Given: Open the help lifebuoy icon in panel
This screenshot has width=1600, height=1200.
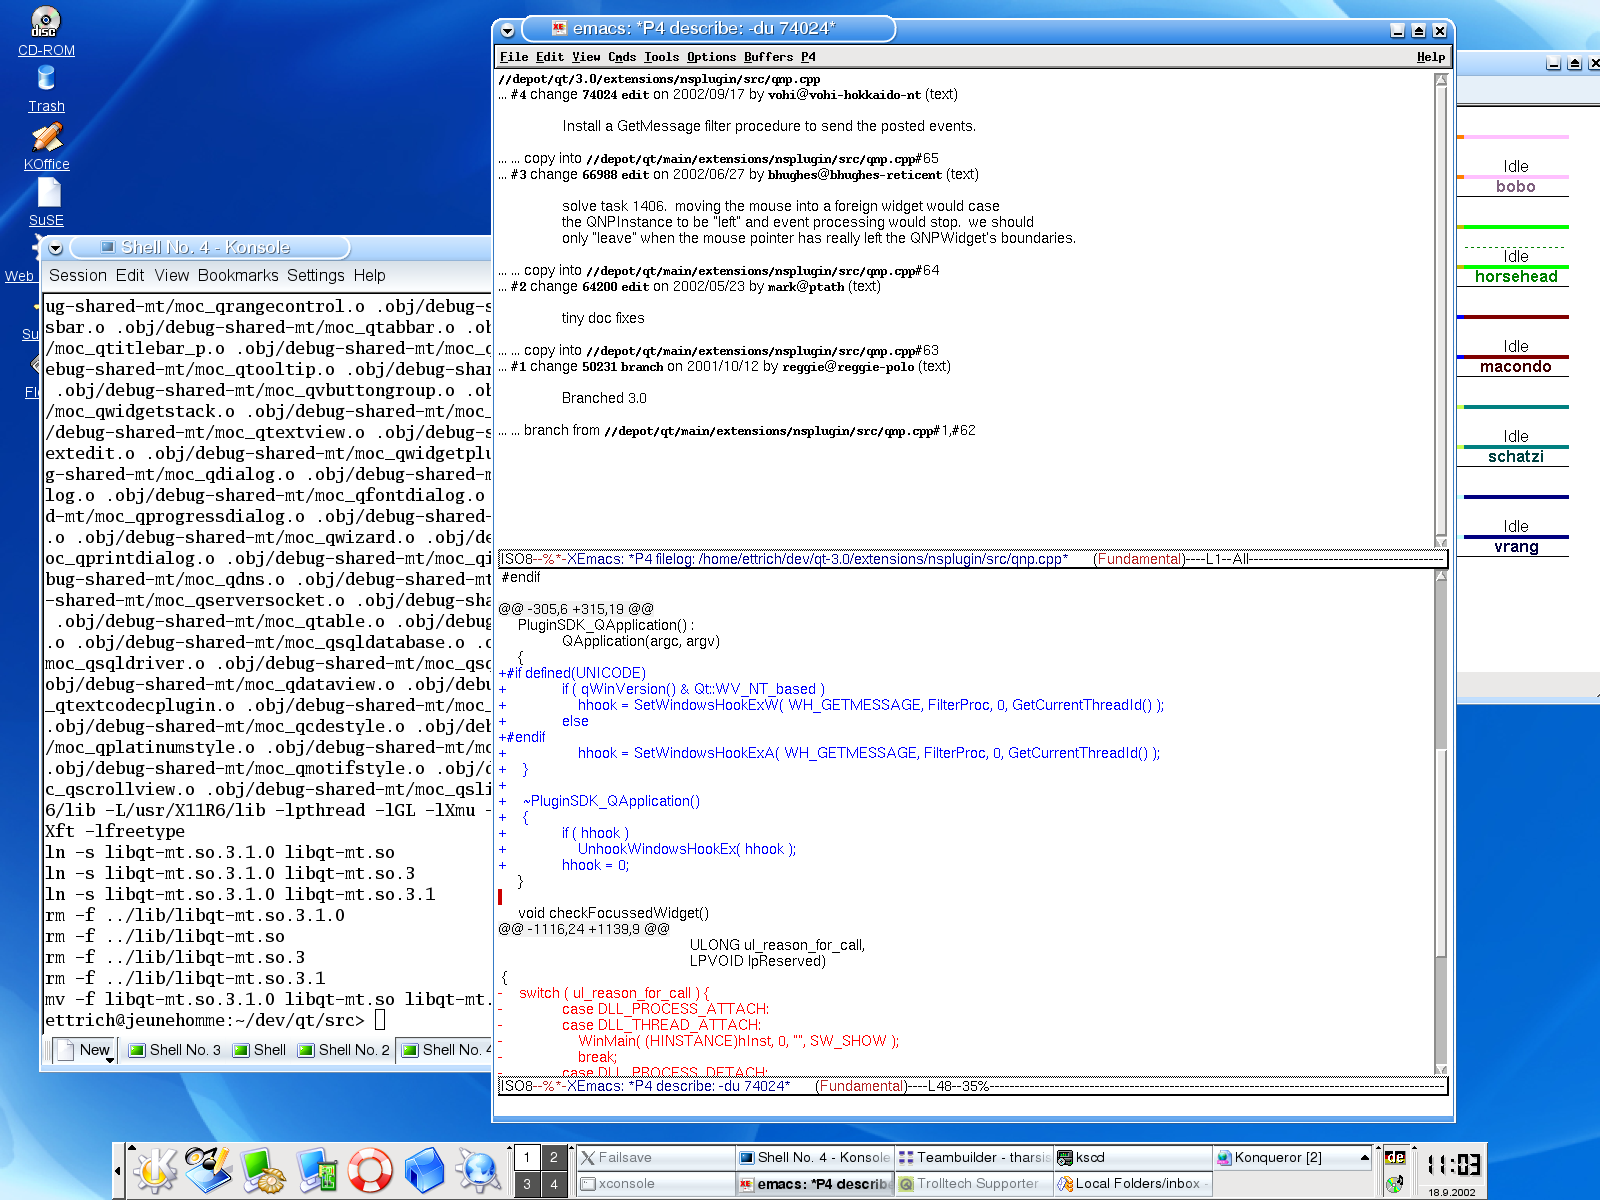Looking at the screenshot, I should tap(370, 1170).
